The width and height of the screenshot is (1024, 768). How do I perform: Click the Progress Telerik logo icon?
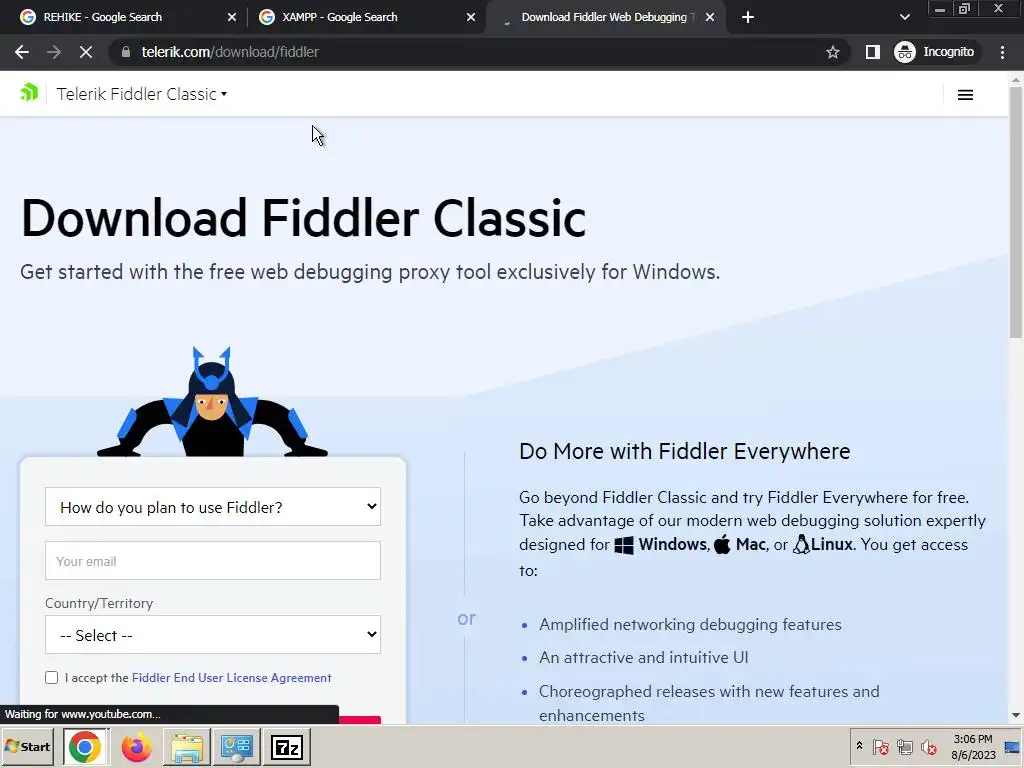click(x=29, y=93)
